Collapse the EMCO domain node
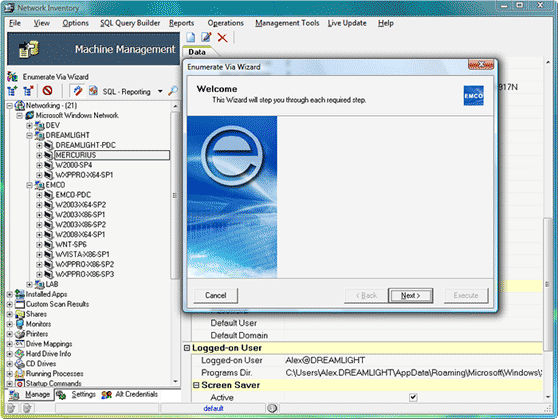 click(x=30, y=185)
